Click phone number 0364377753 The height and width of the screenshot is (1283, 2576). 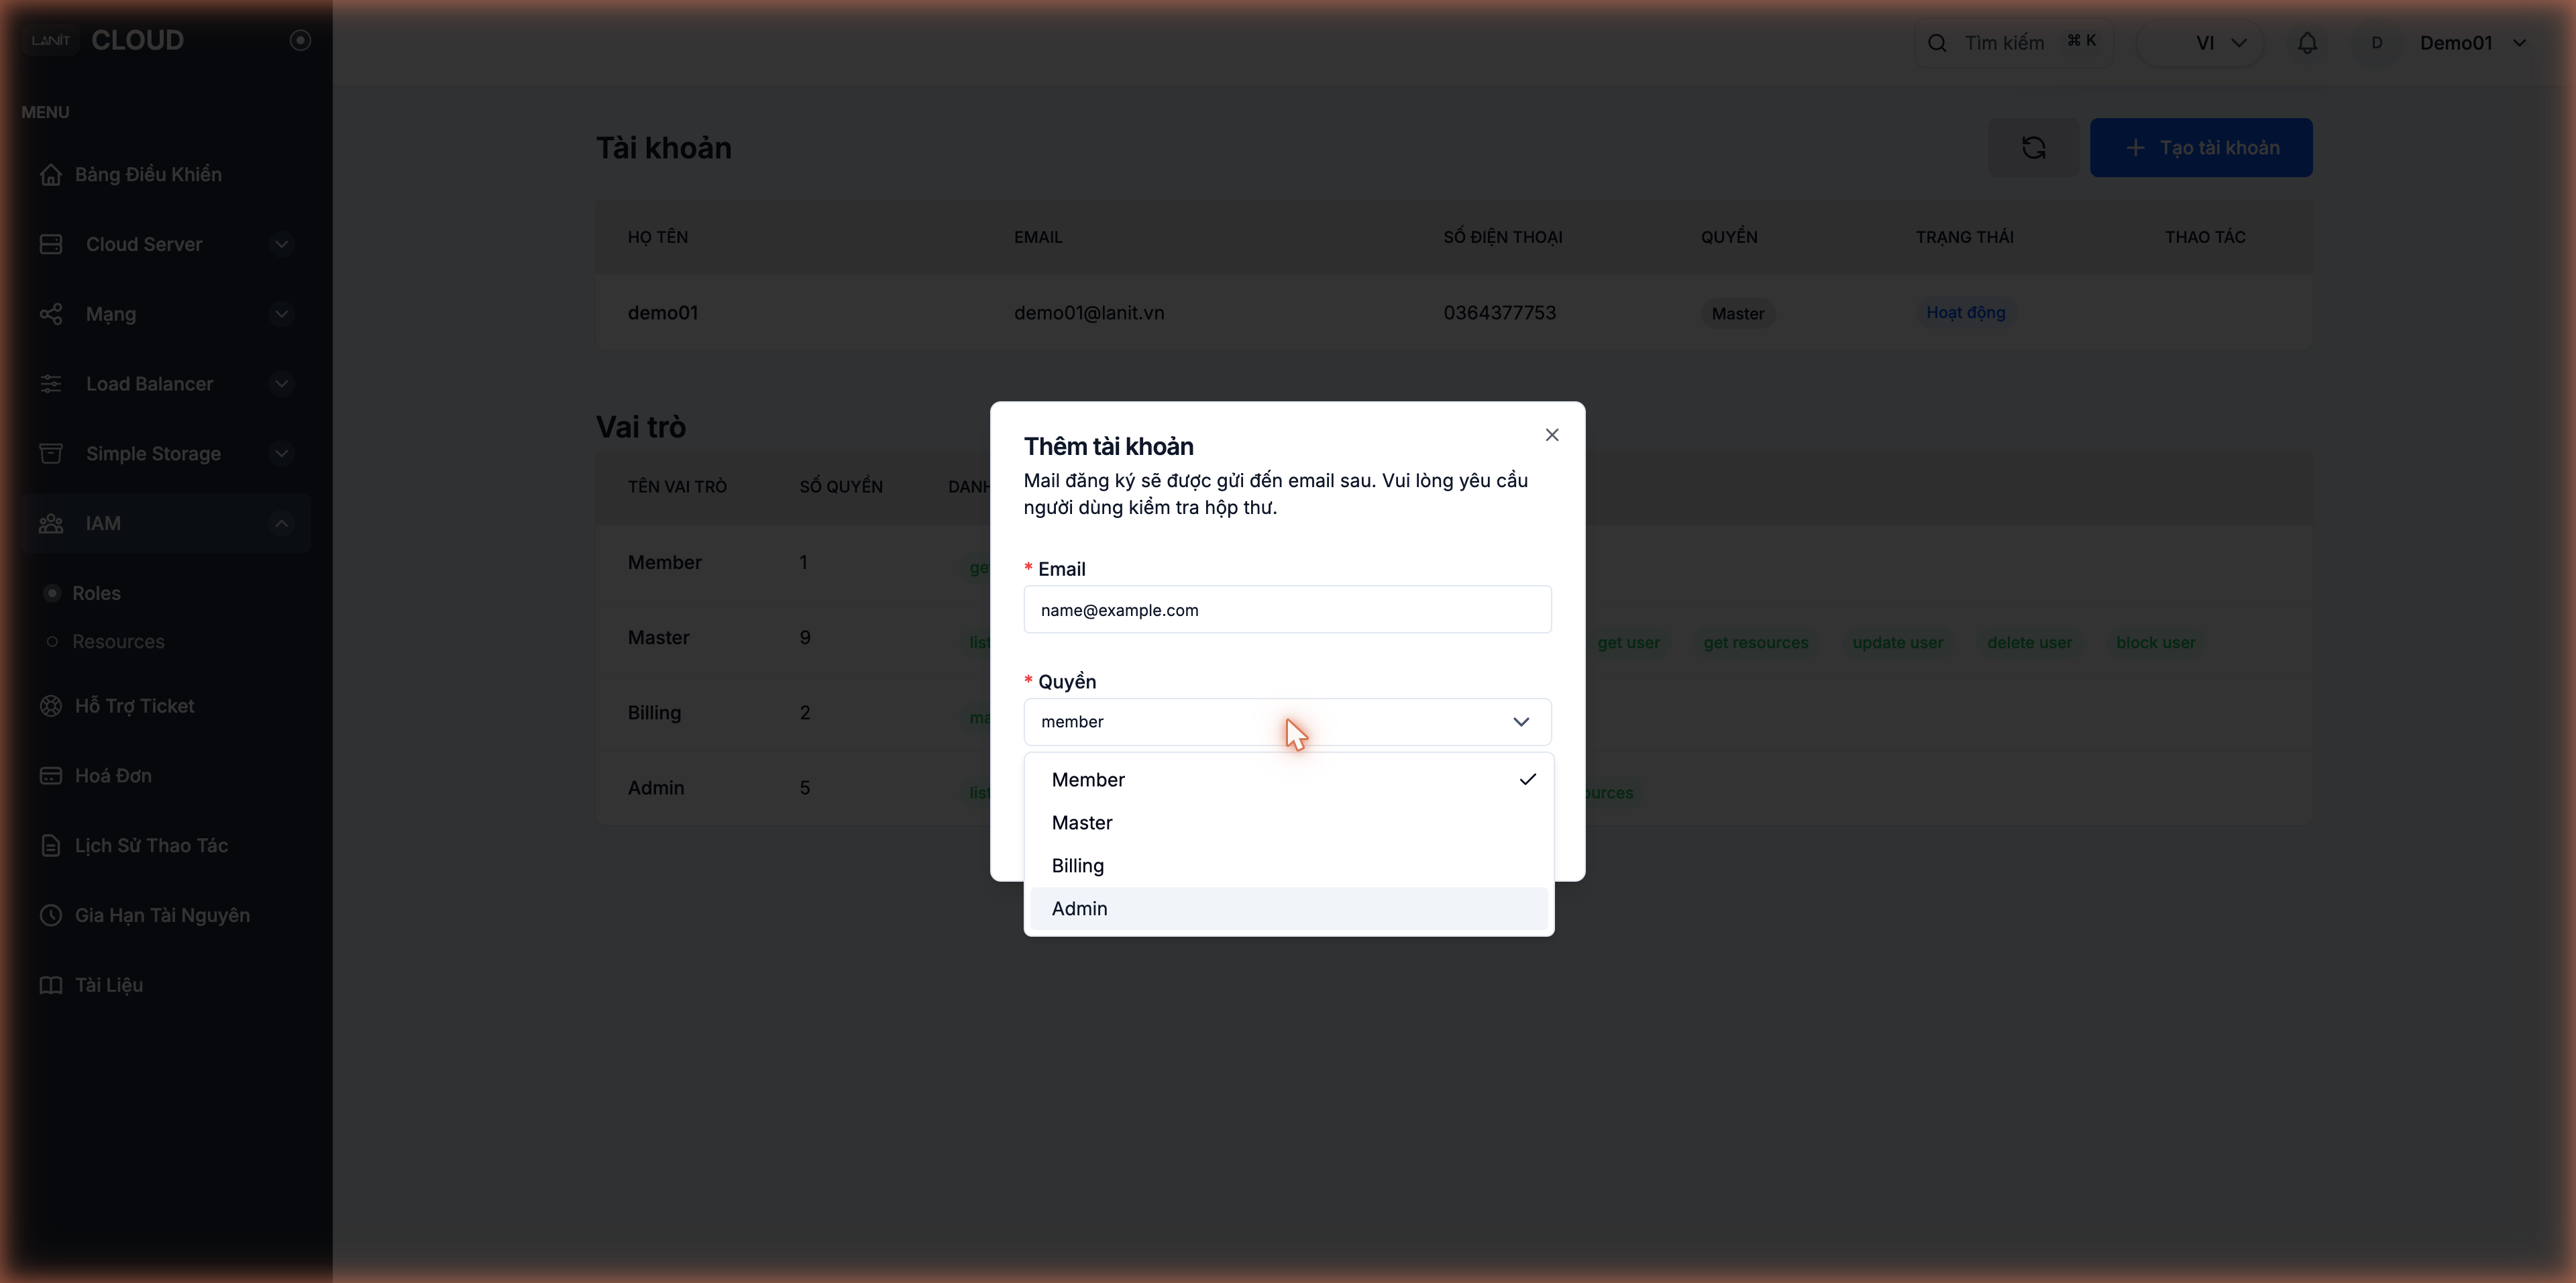tap(1499, 313)
